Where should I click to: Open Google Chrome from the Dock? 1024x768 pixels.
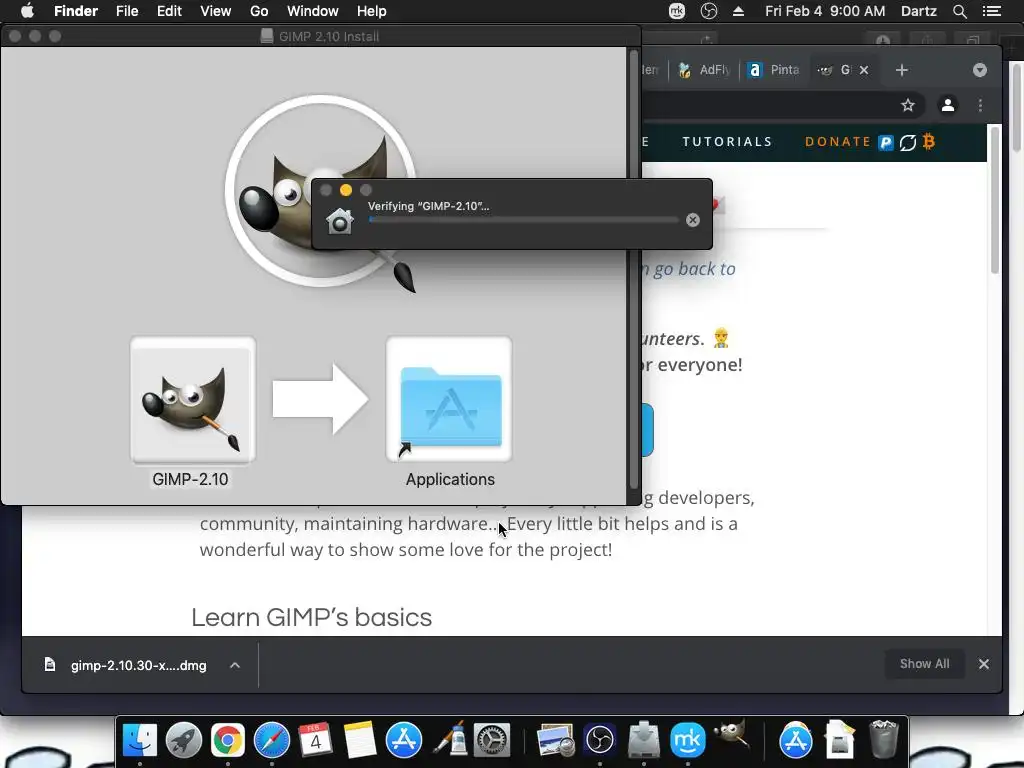[227, 741]
